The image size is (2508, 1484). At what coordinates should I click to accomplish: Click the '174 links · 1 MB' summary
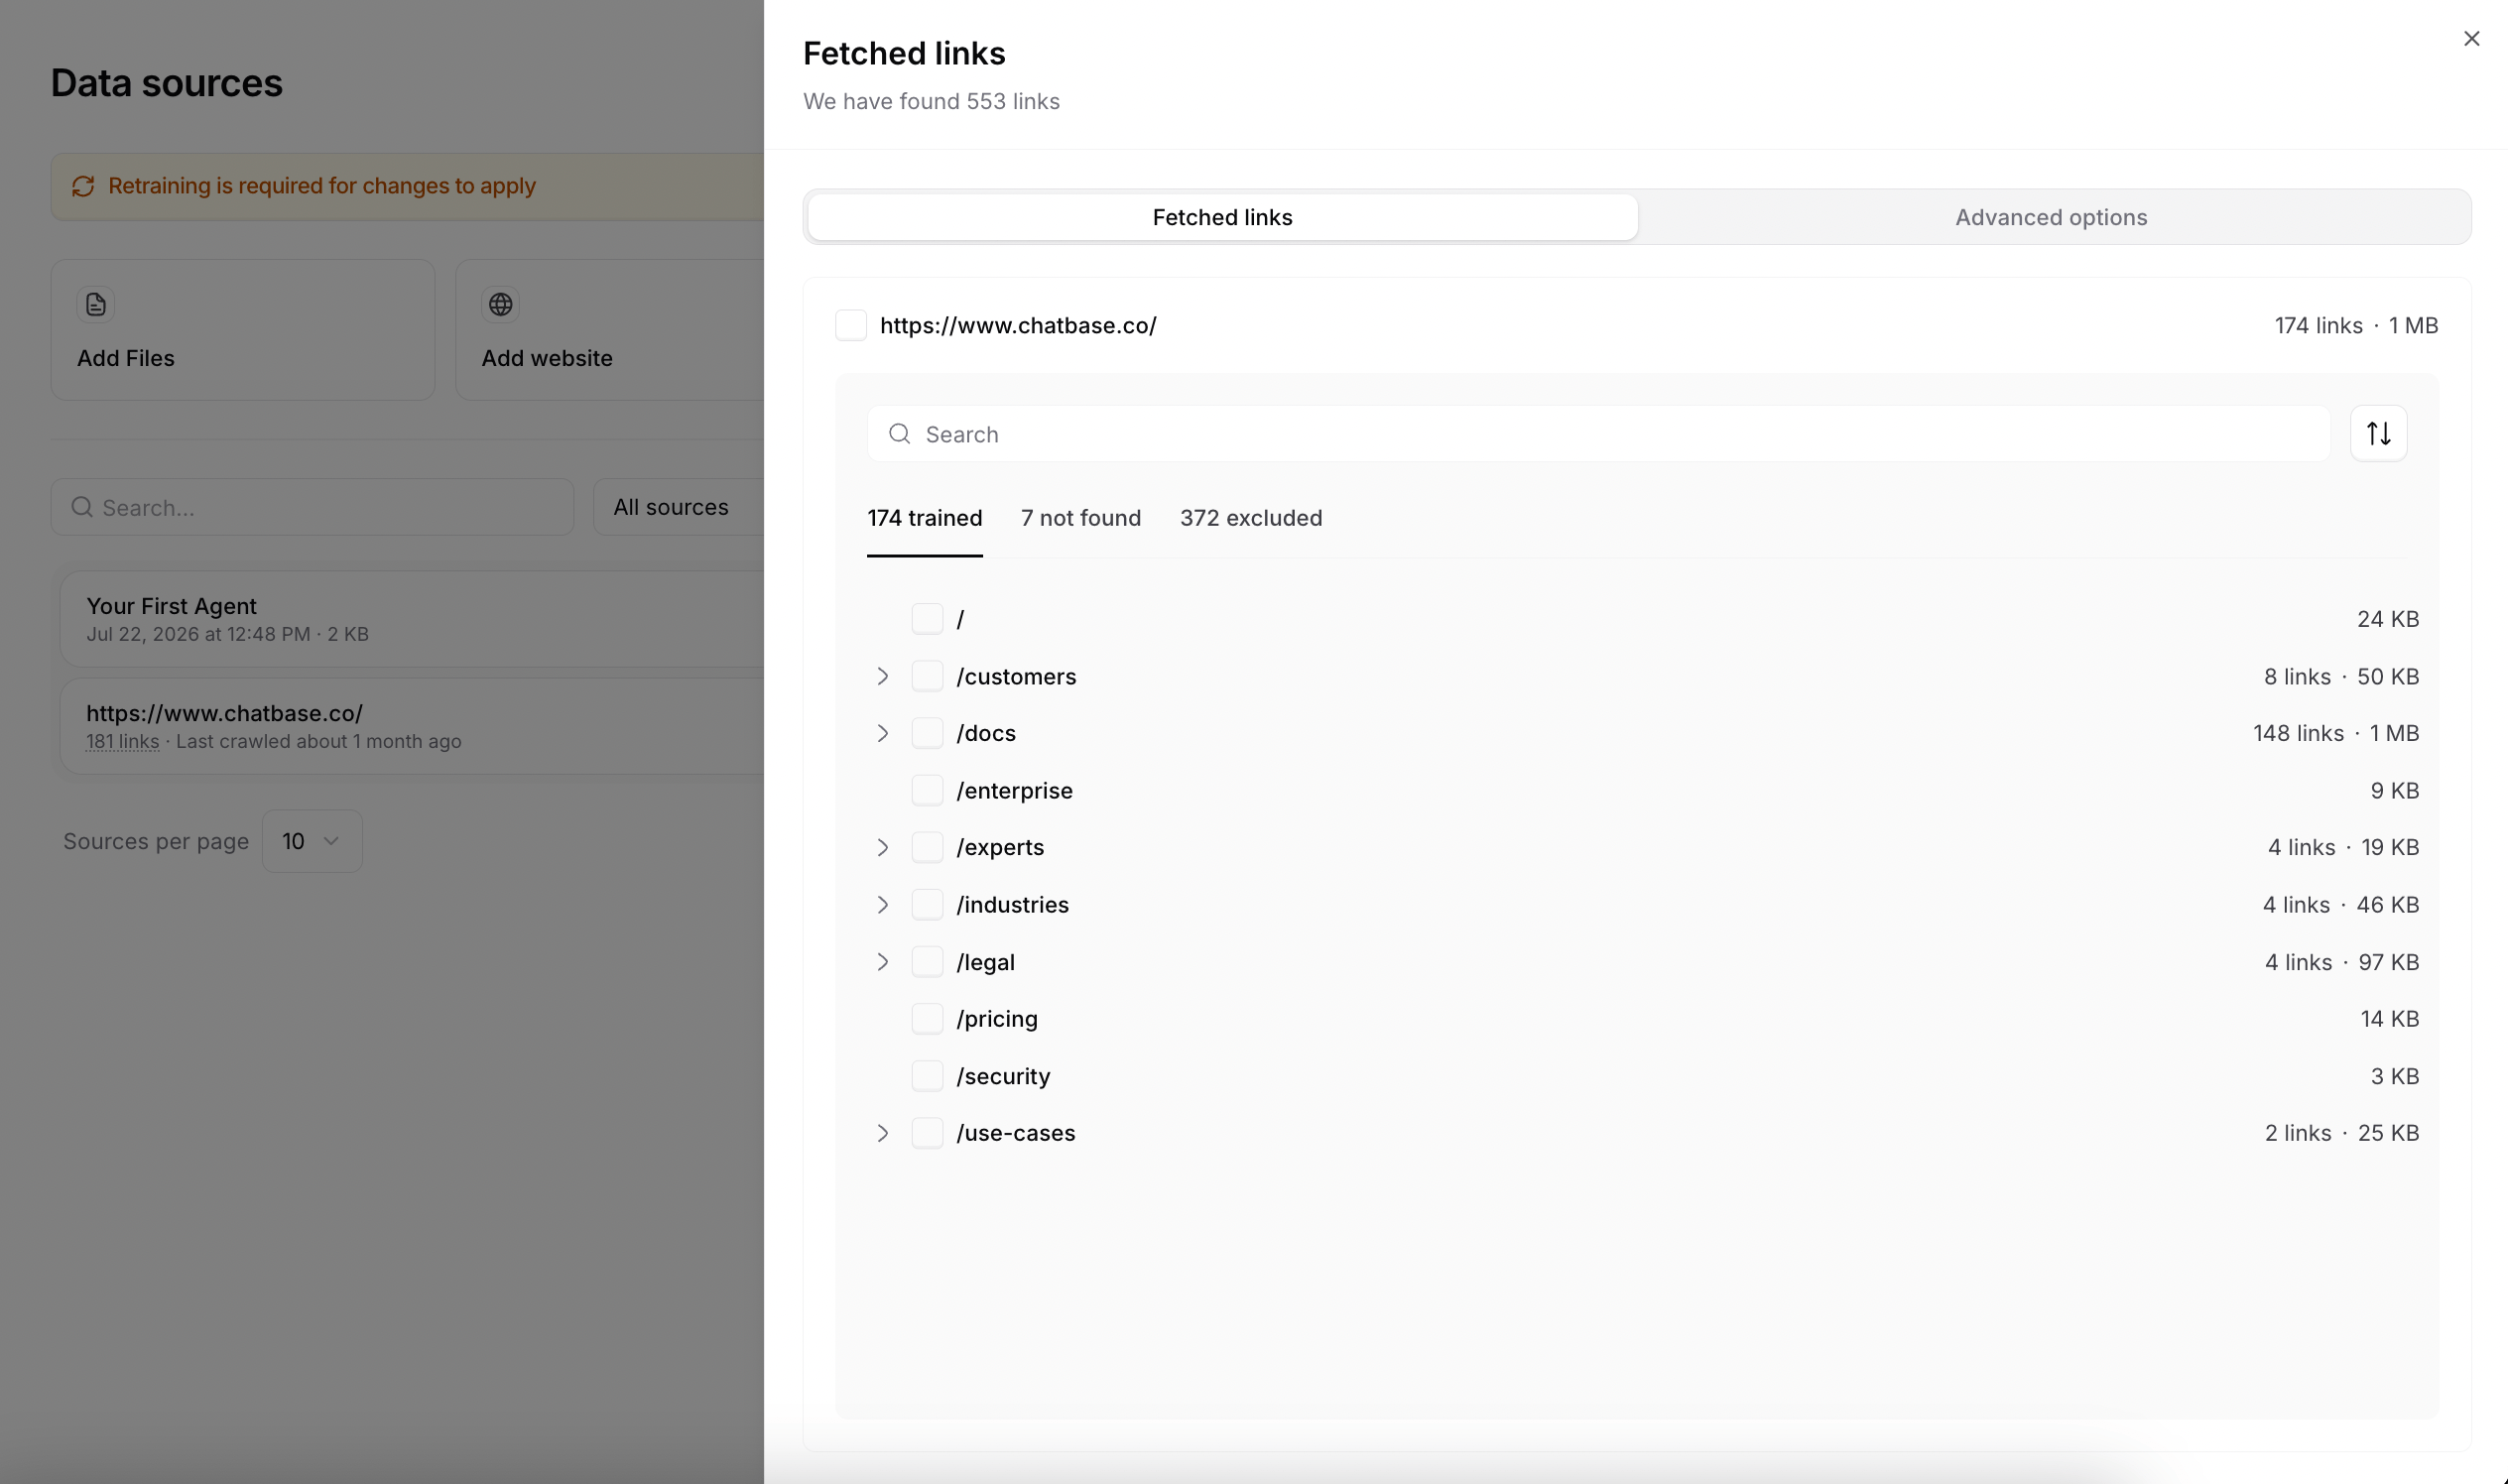pyautogui.click(x=2356, y=325)
